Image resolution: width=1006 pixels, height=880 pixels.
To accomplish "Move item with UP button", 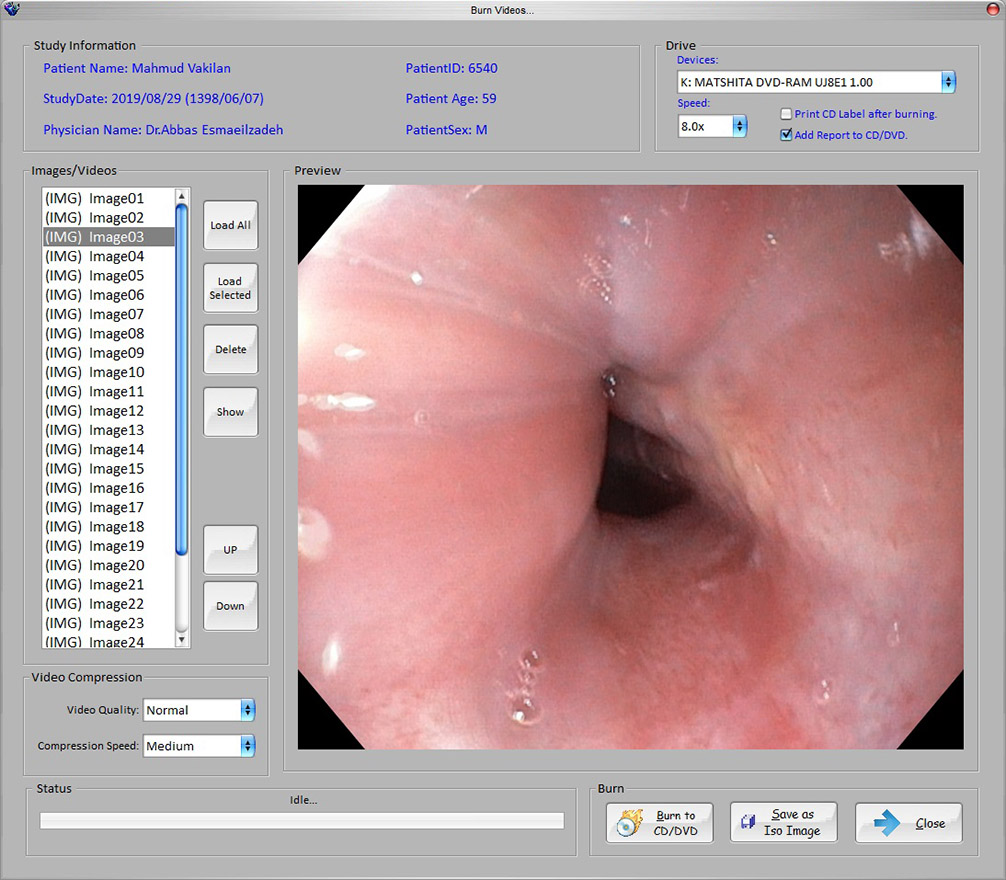I will click(230, 550).
